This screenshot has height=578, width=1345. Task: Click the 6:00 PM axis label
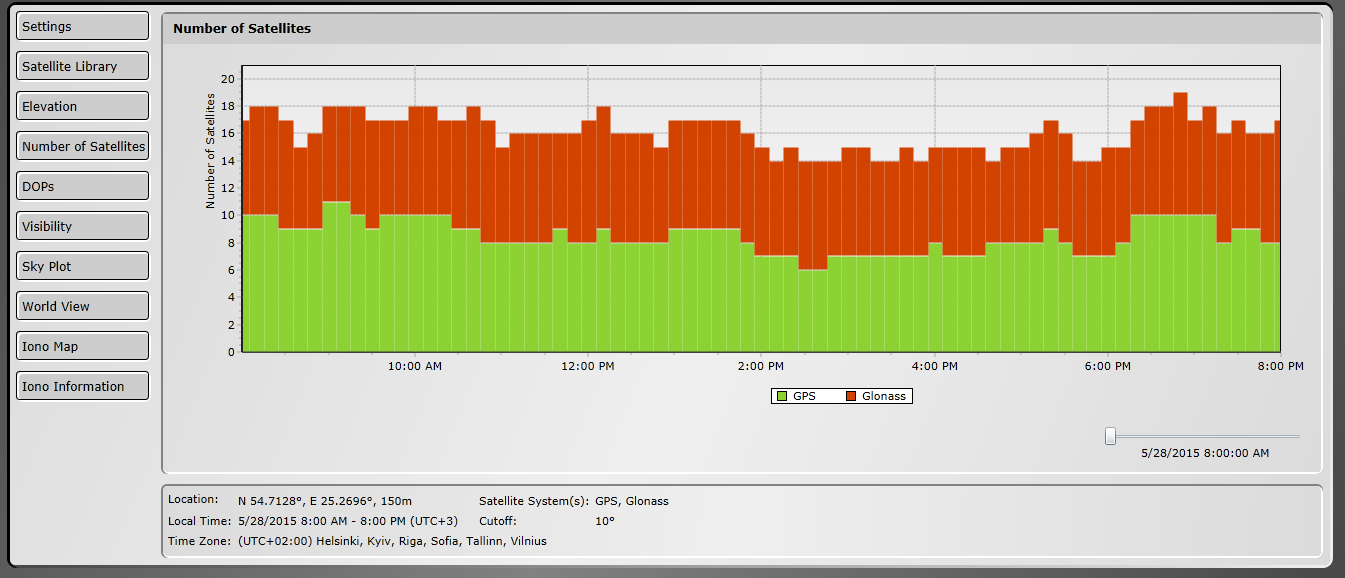click(x=1108, y=367)
